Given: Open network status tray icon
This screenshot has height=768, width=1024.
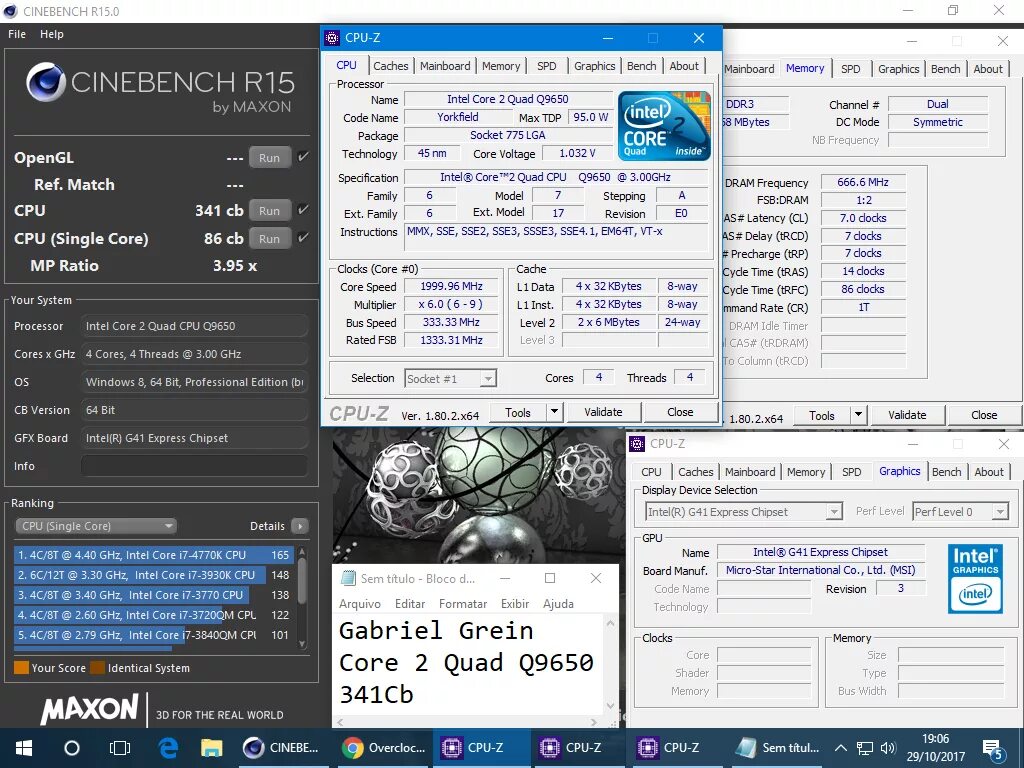Looking at the screenshot, I should (865, 748).
